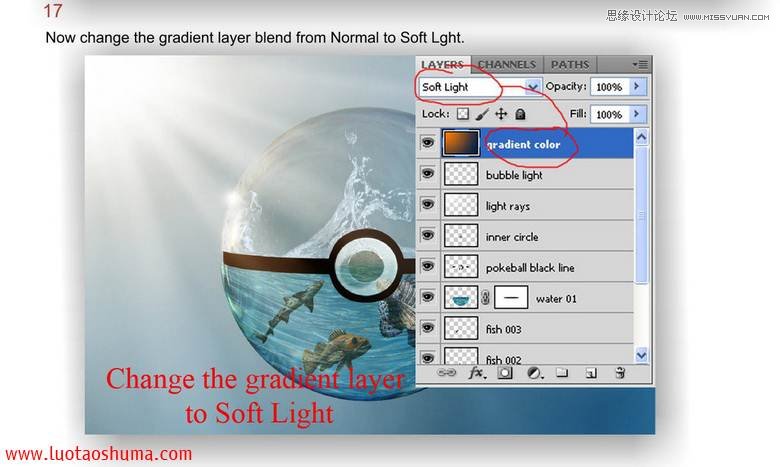The width and height of the screenshot is (780, 467).
Task: Select the water 01 layer thumbnail
Action: coord(461,297)
